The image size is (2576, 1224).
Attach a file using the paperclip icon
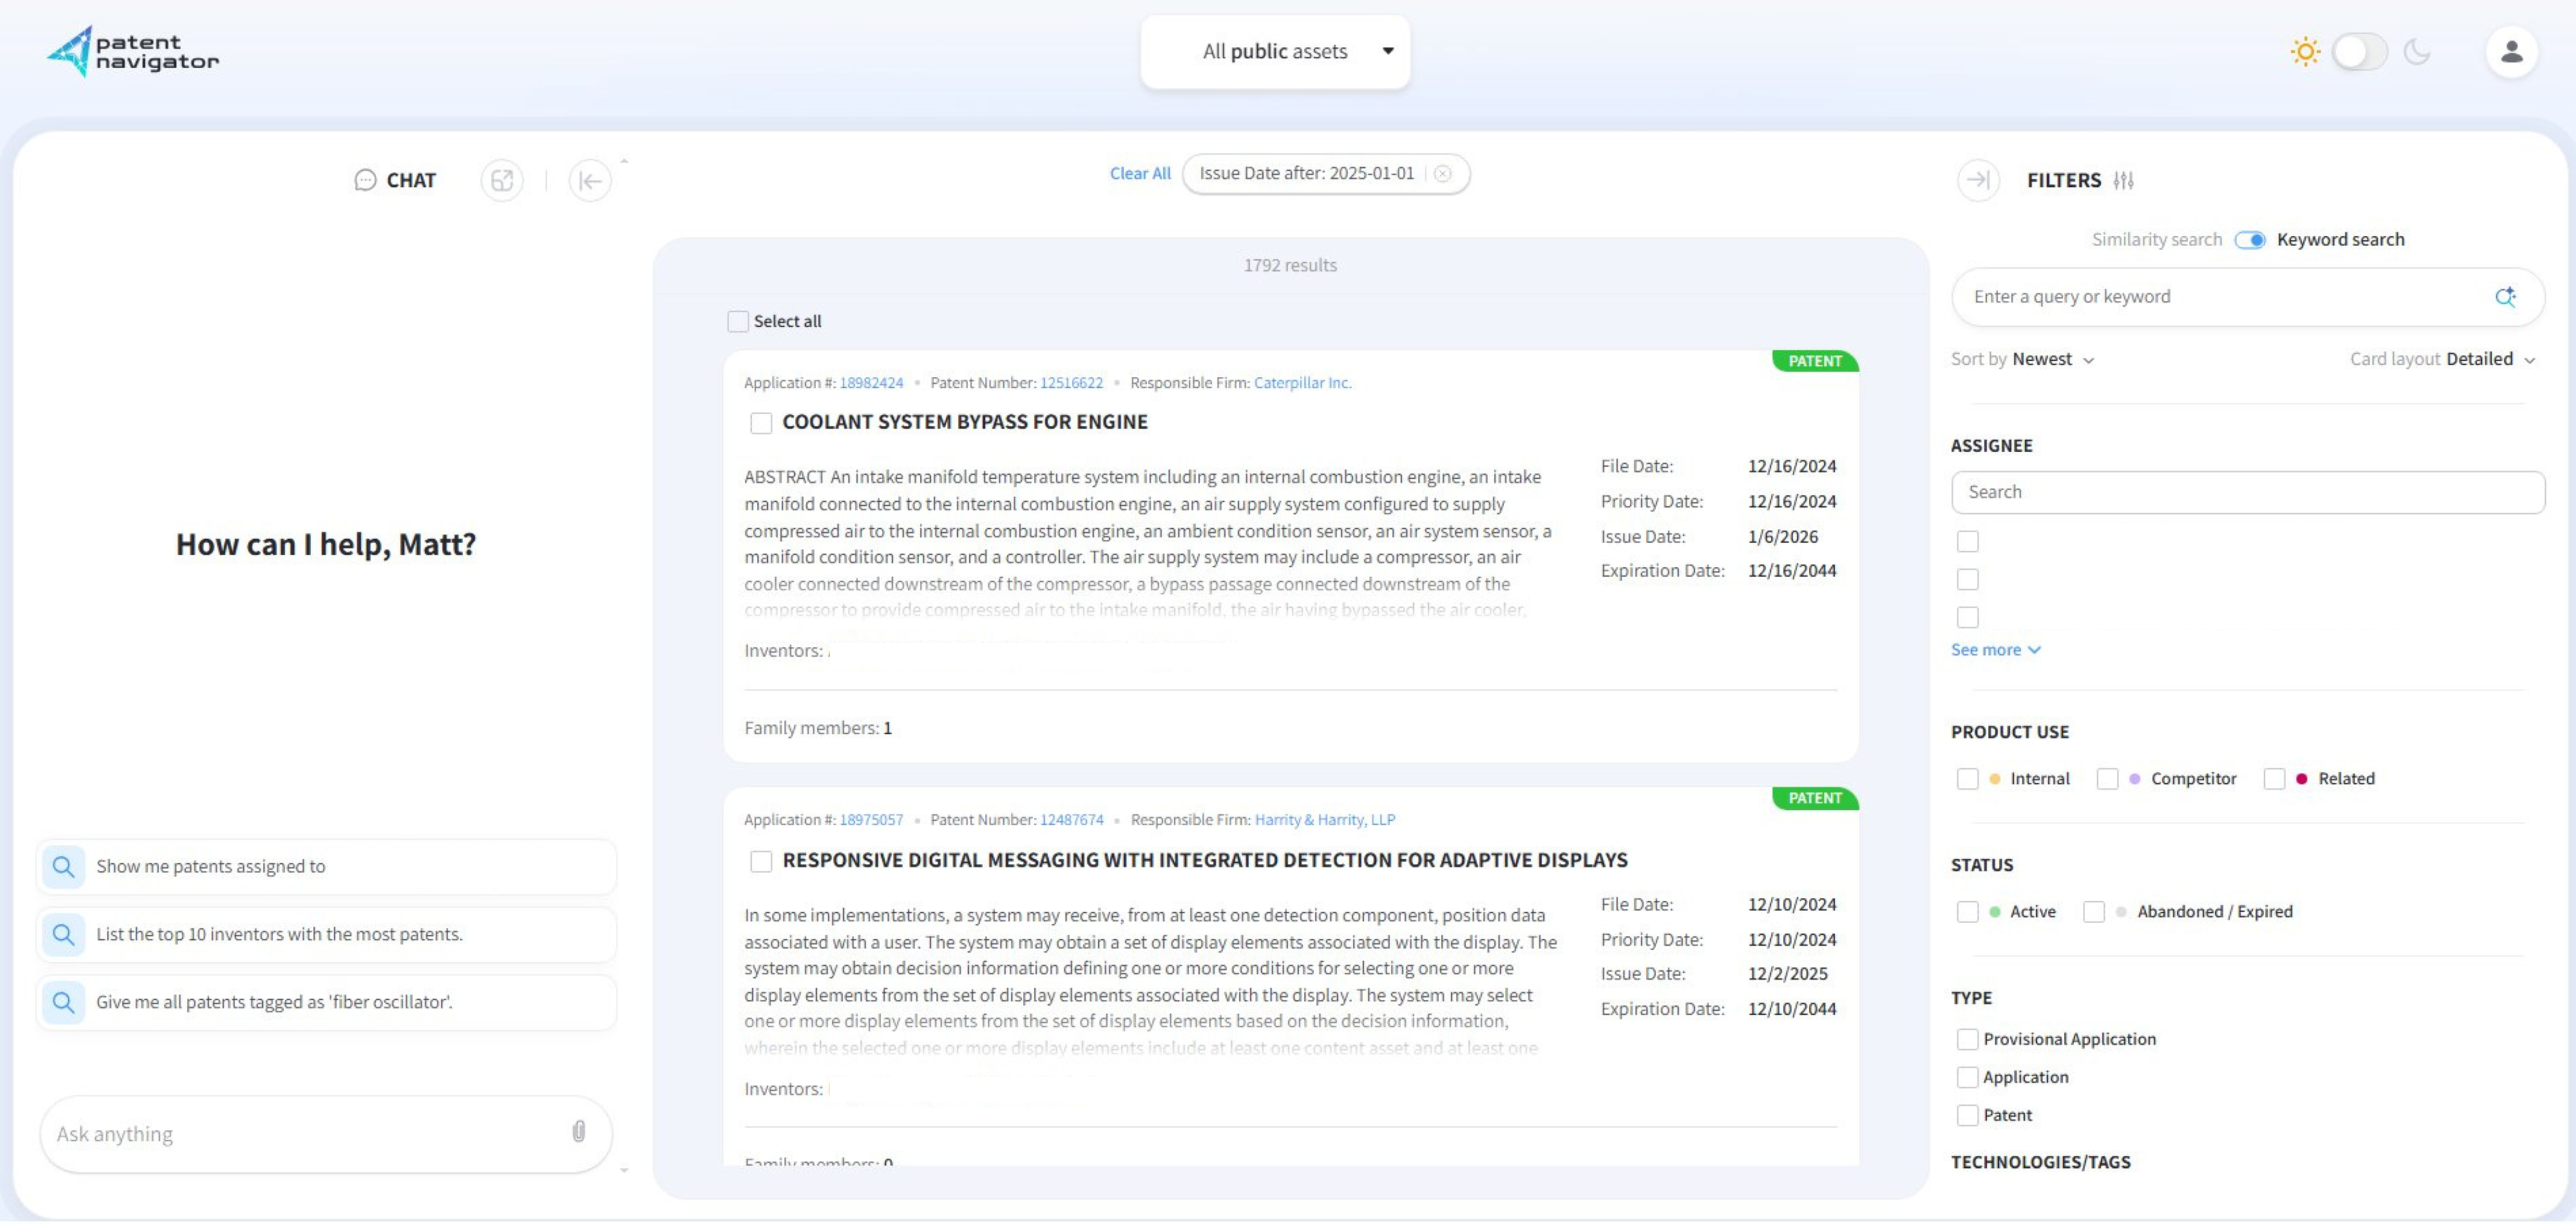click(578, 1132)
